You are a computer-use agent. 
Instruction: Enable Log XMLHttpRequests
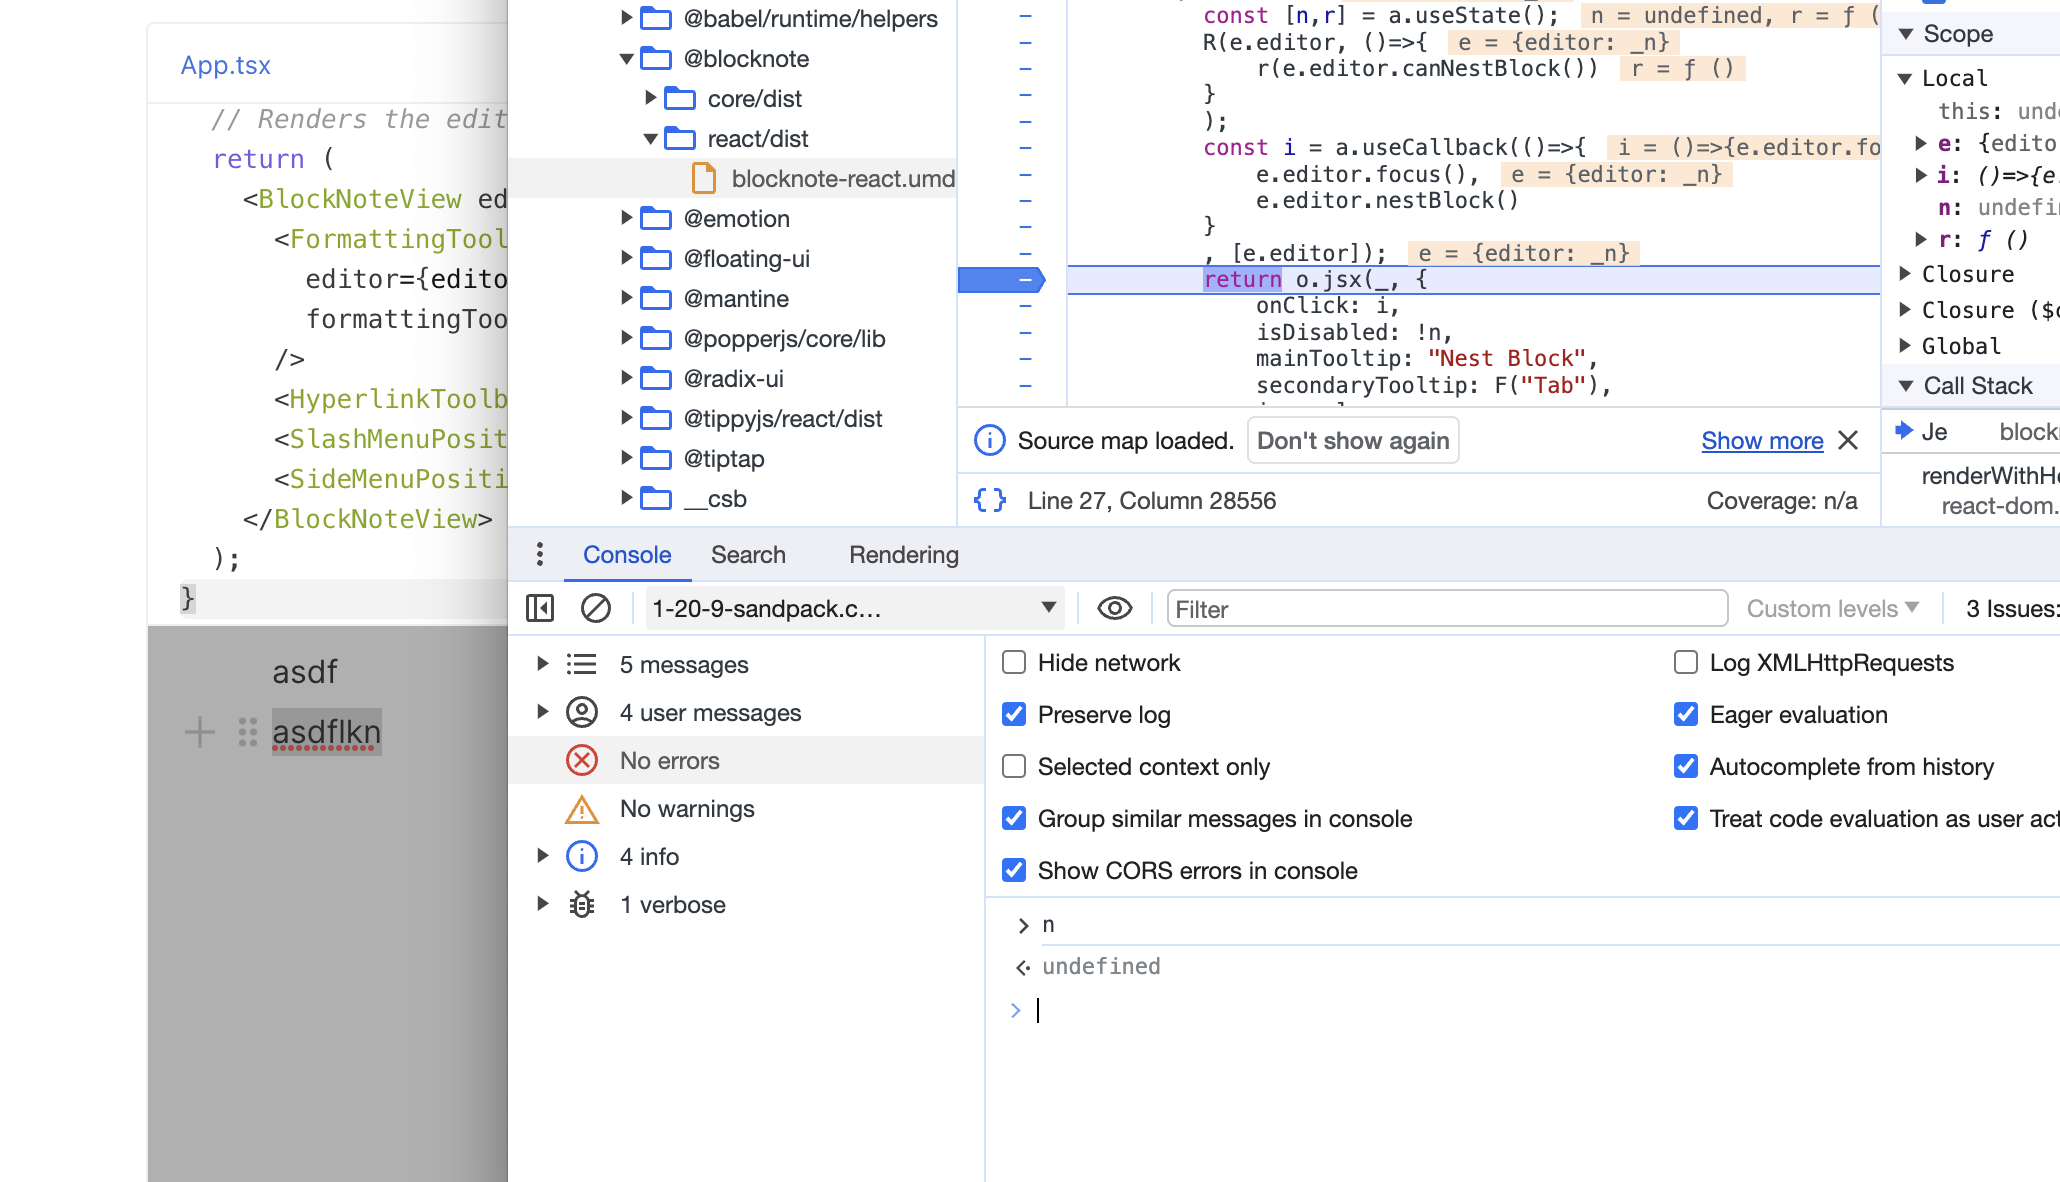pos(1686,662)
